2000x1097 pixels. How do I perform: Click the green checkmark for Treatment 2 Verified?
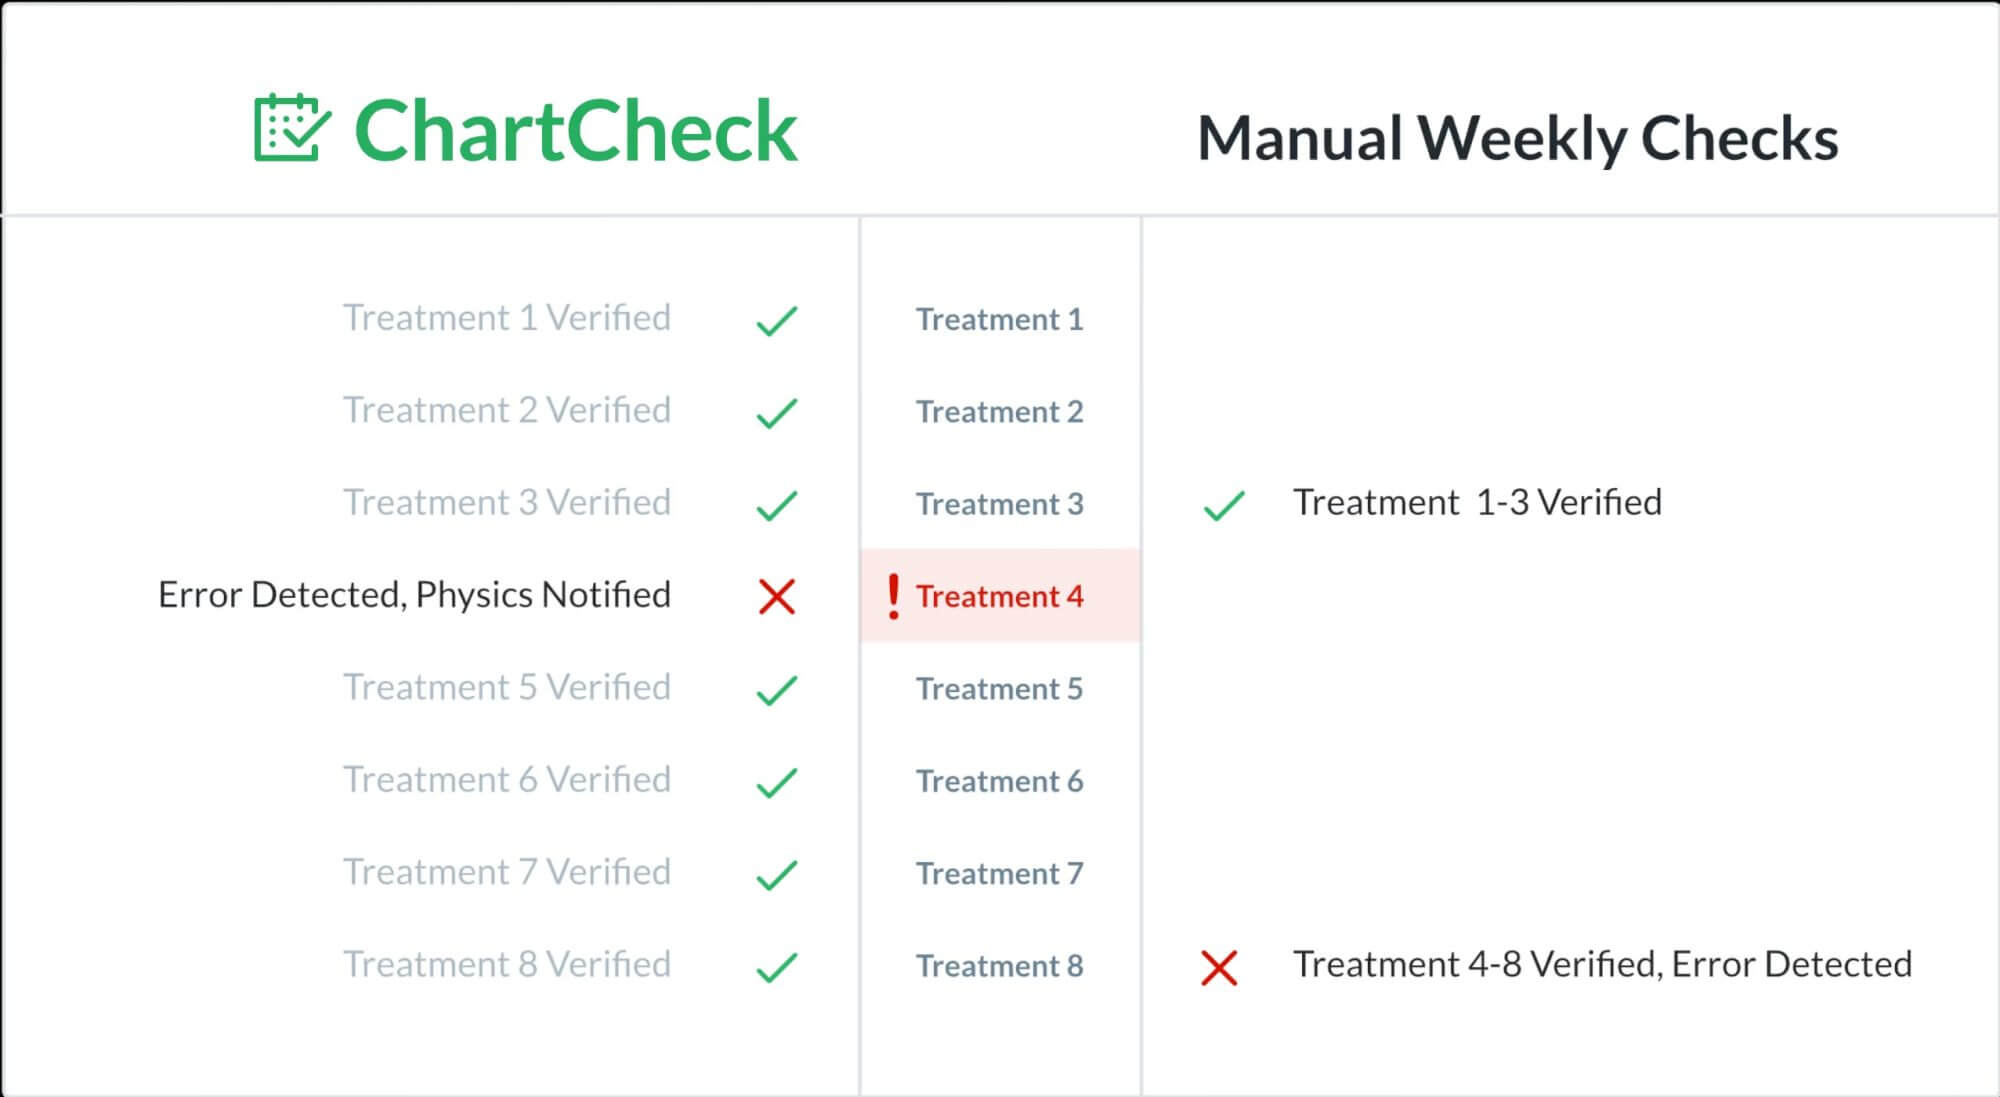click(x=776, y=413)
